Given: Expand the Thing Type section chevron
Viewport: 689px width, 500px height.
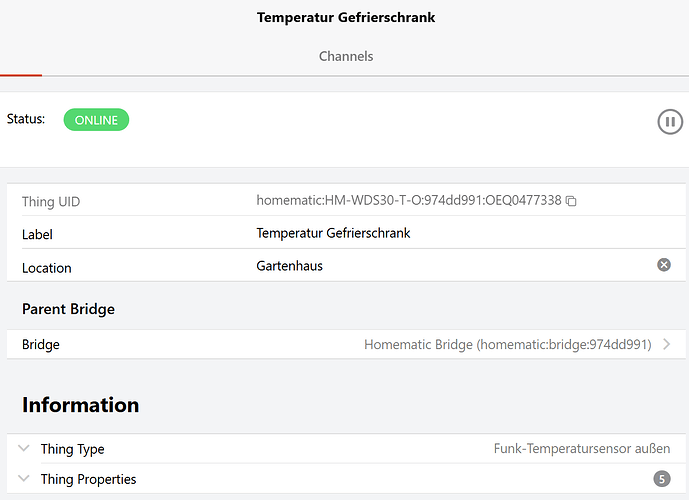Looking at the screenshot, I should pos(25,449).
